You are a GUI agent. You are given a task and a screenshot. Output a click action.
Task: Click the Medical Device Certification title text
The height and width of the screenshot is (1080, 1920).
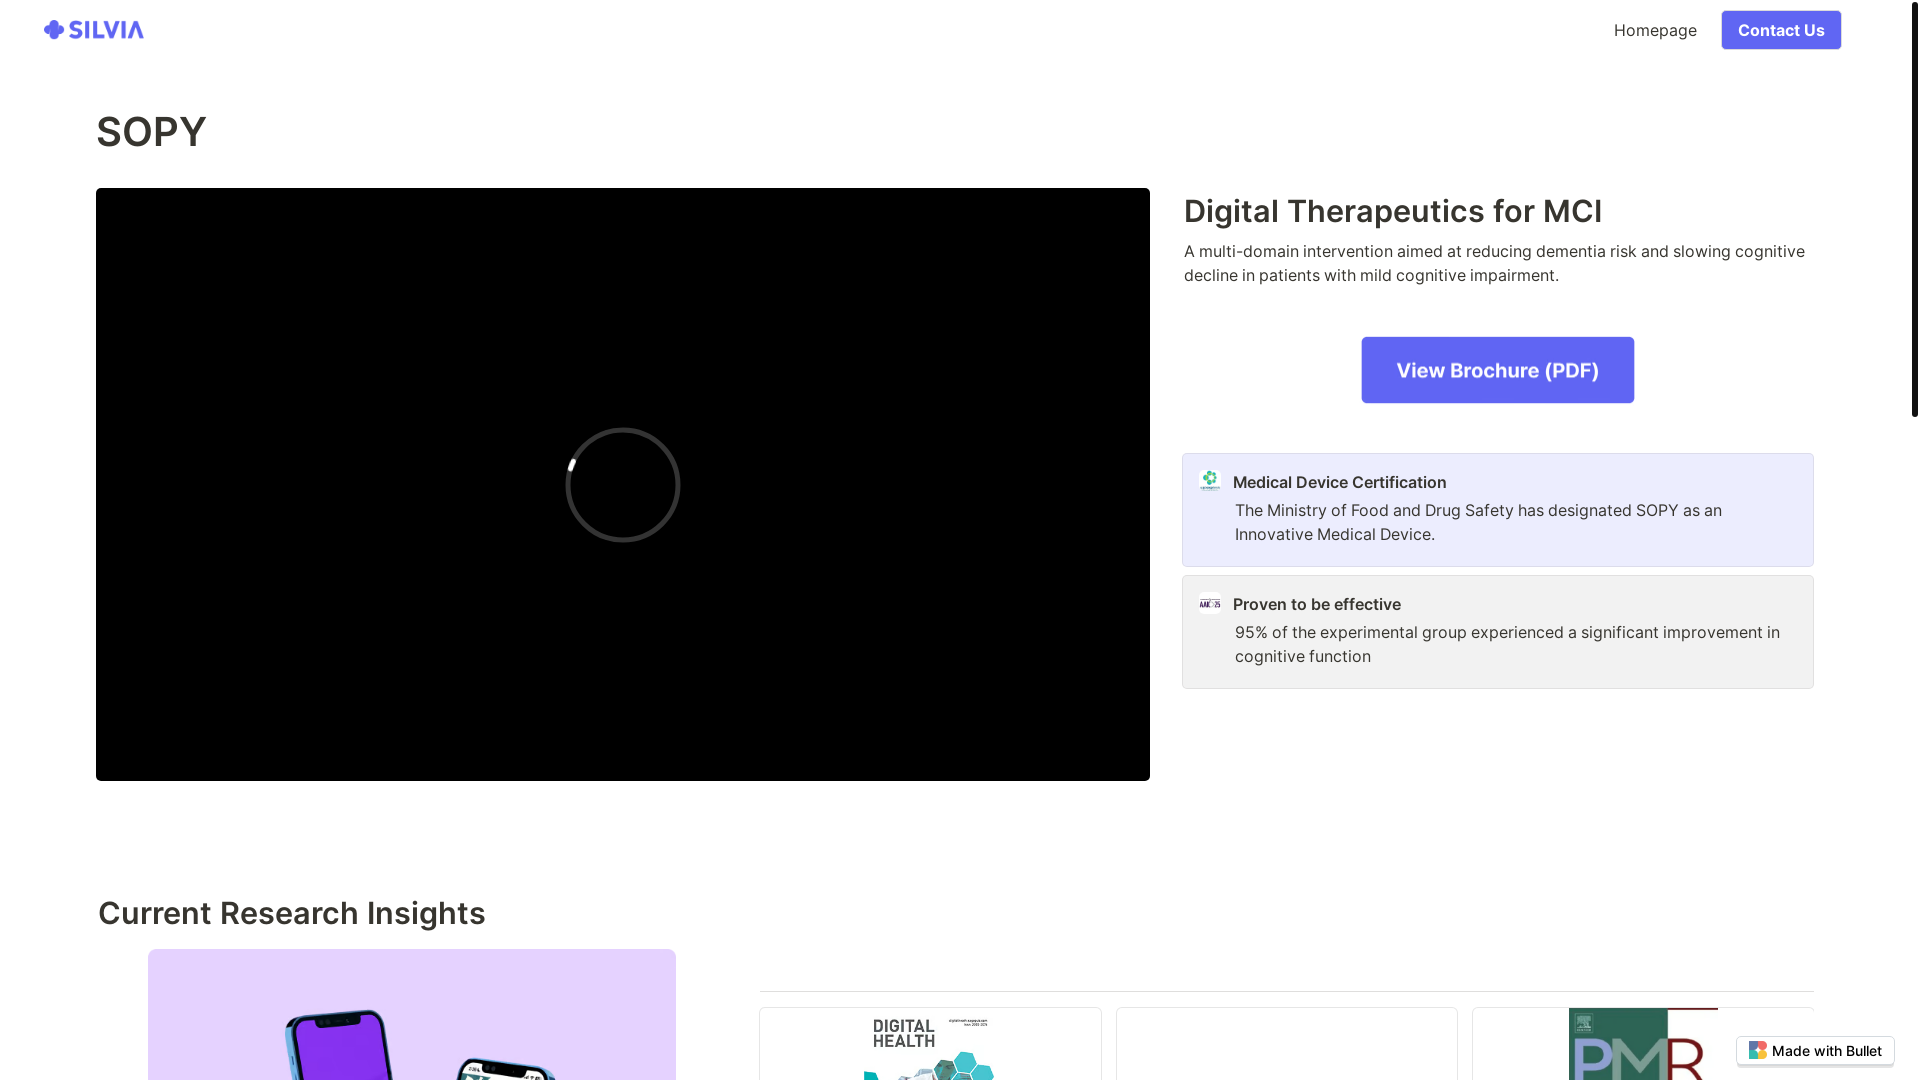click(x=1339, y=482)
